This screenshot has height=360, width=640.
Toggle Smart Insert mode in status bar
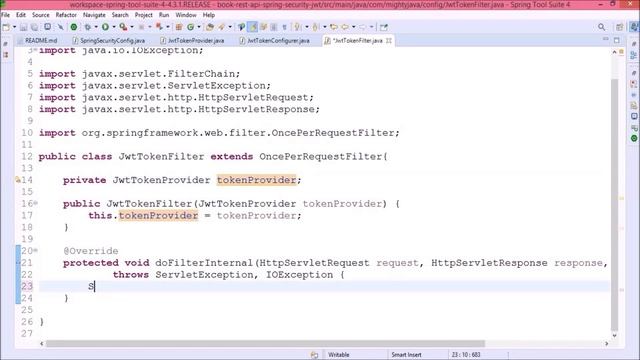tap(406, 355)
